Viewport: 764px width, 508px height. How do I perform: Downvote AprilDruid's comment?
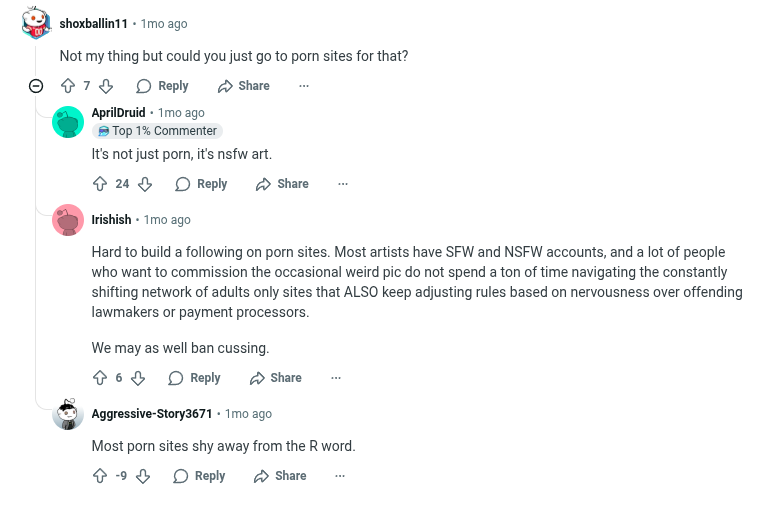coord(145,184)
